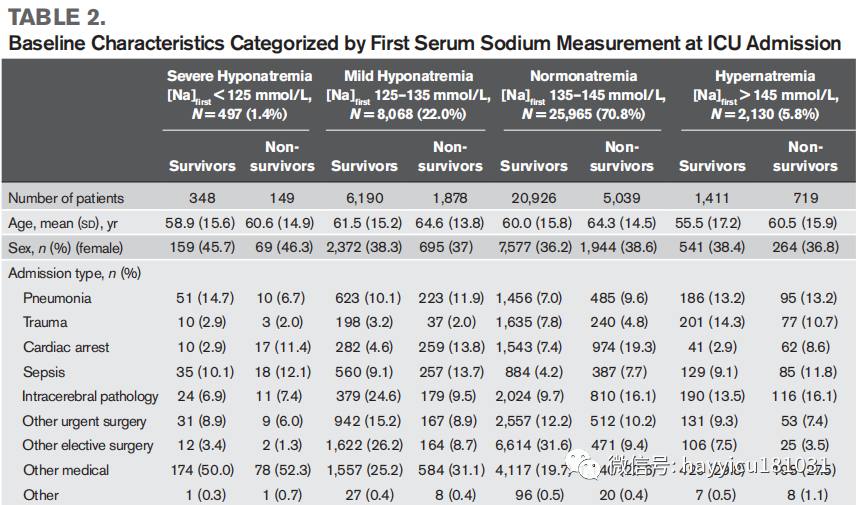Click patient count cell '5,039'
858x505 pixels.
(x=622, y=198)
